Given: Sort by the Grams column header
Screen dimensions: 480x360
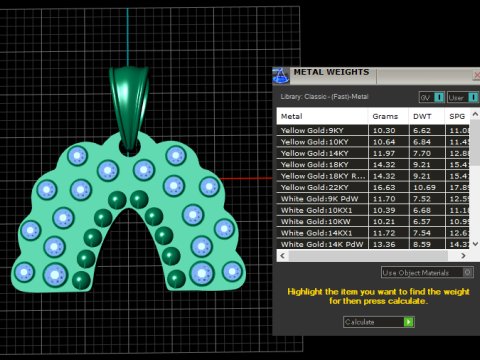Looking at the screenshot, I should point(388,116).
